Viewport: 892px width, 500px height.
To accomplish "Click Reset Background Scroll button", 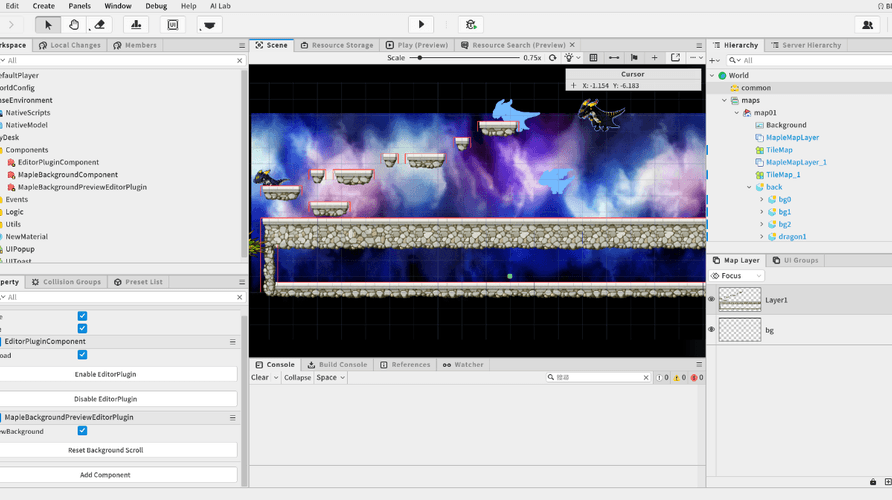I will point(105,450).
